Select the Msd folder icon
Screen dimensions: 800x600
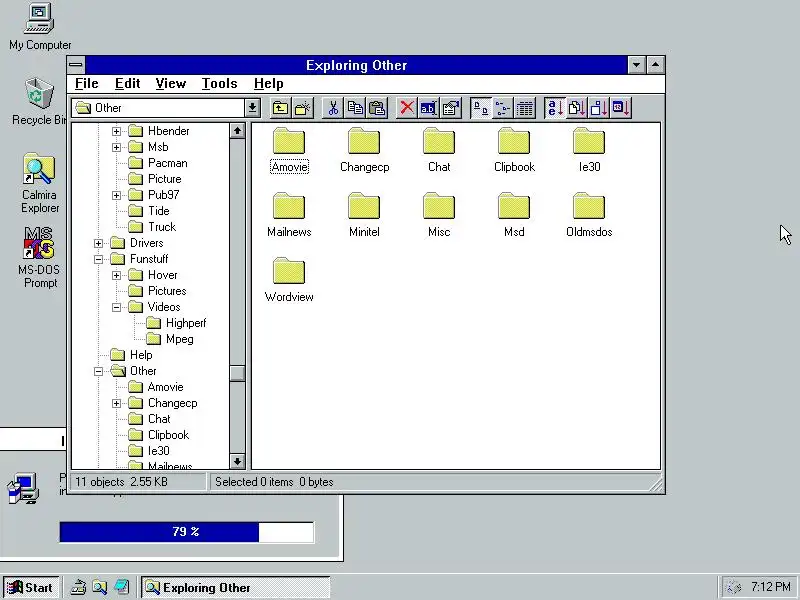[x=514, y=206]
